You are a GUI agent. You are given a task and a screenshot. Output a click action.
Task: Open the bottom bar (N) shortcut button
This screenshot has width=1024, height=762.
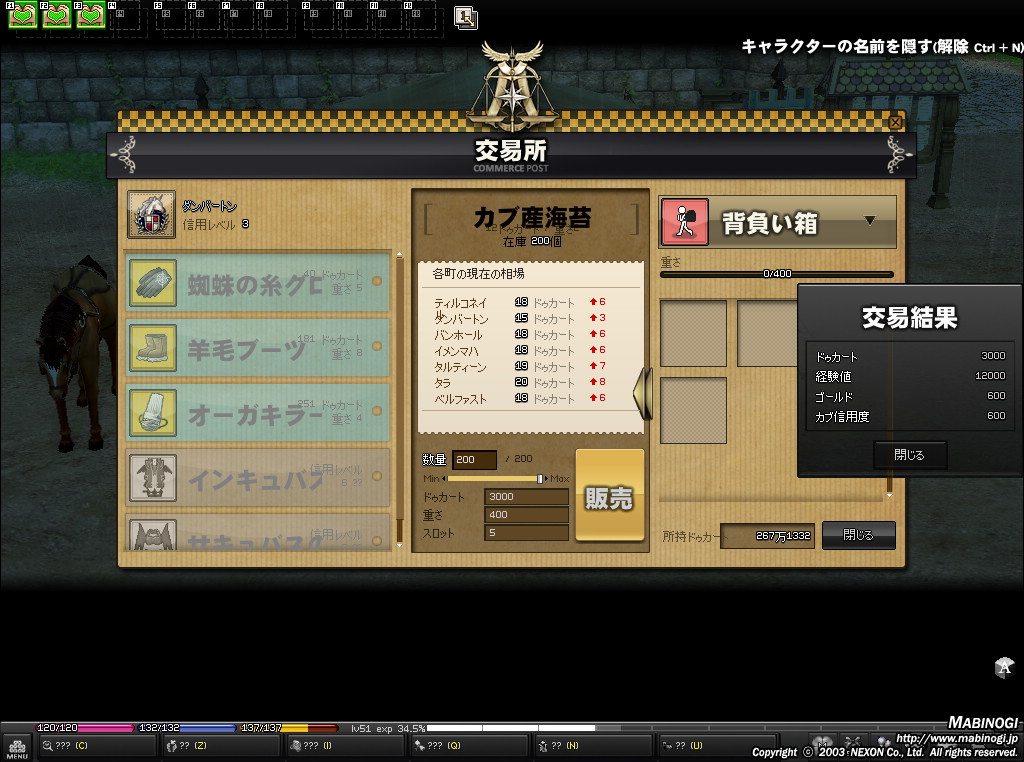pos(593,746)
